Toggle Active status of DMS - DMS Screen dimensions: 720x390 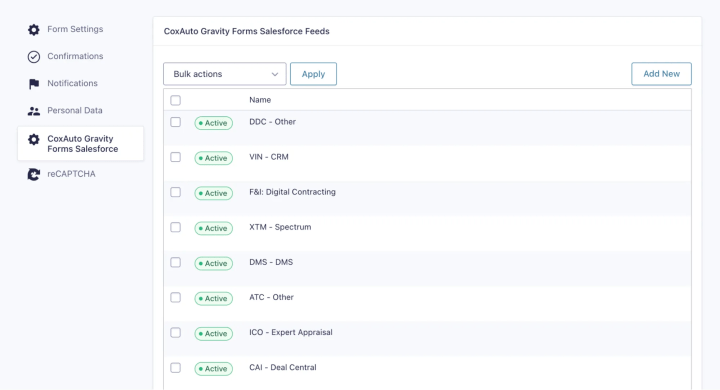[x=214, y=263]
